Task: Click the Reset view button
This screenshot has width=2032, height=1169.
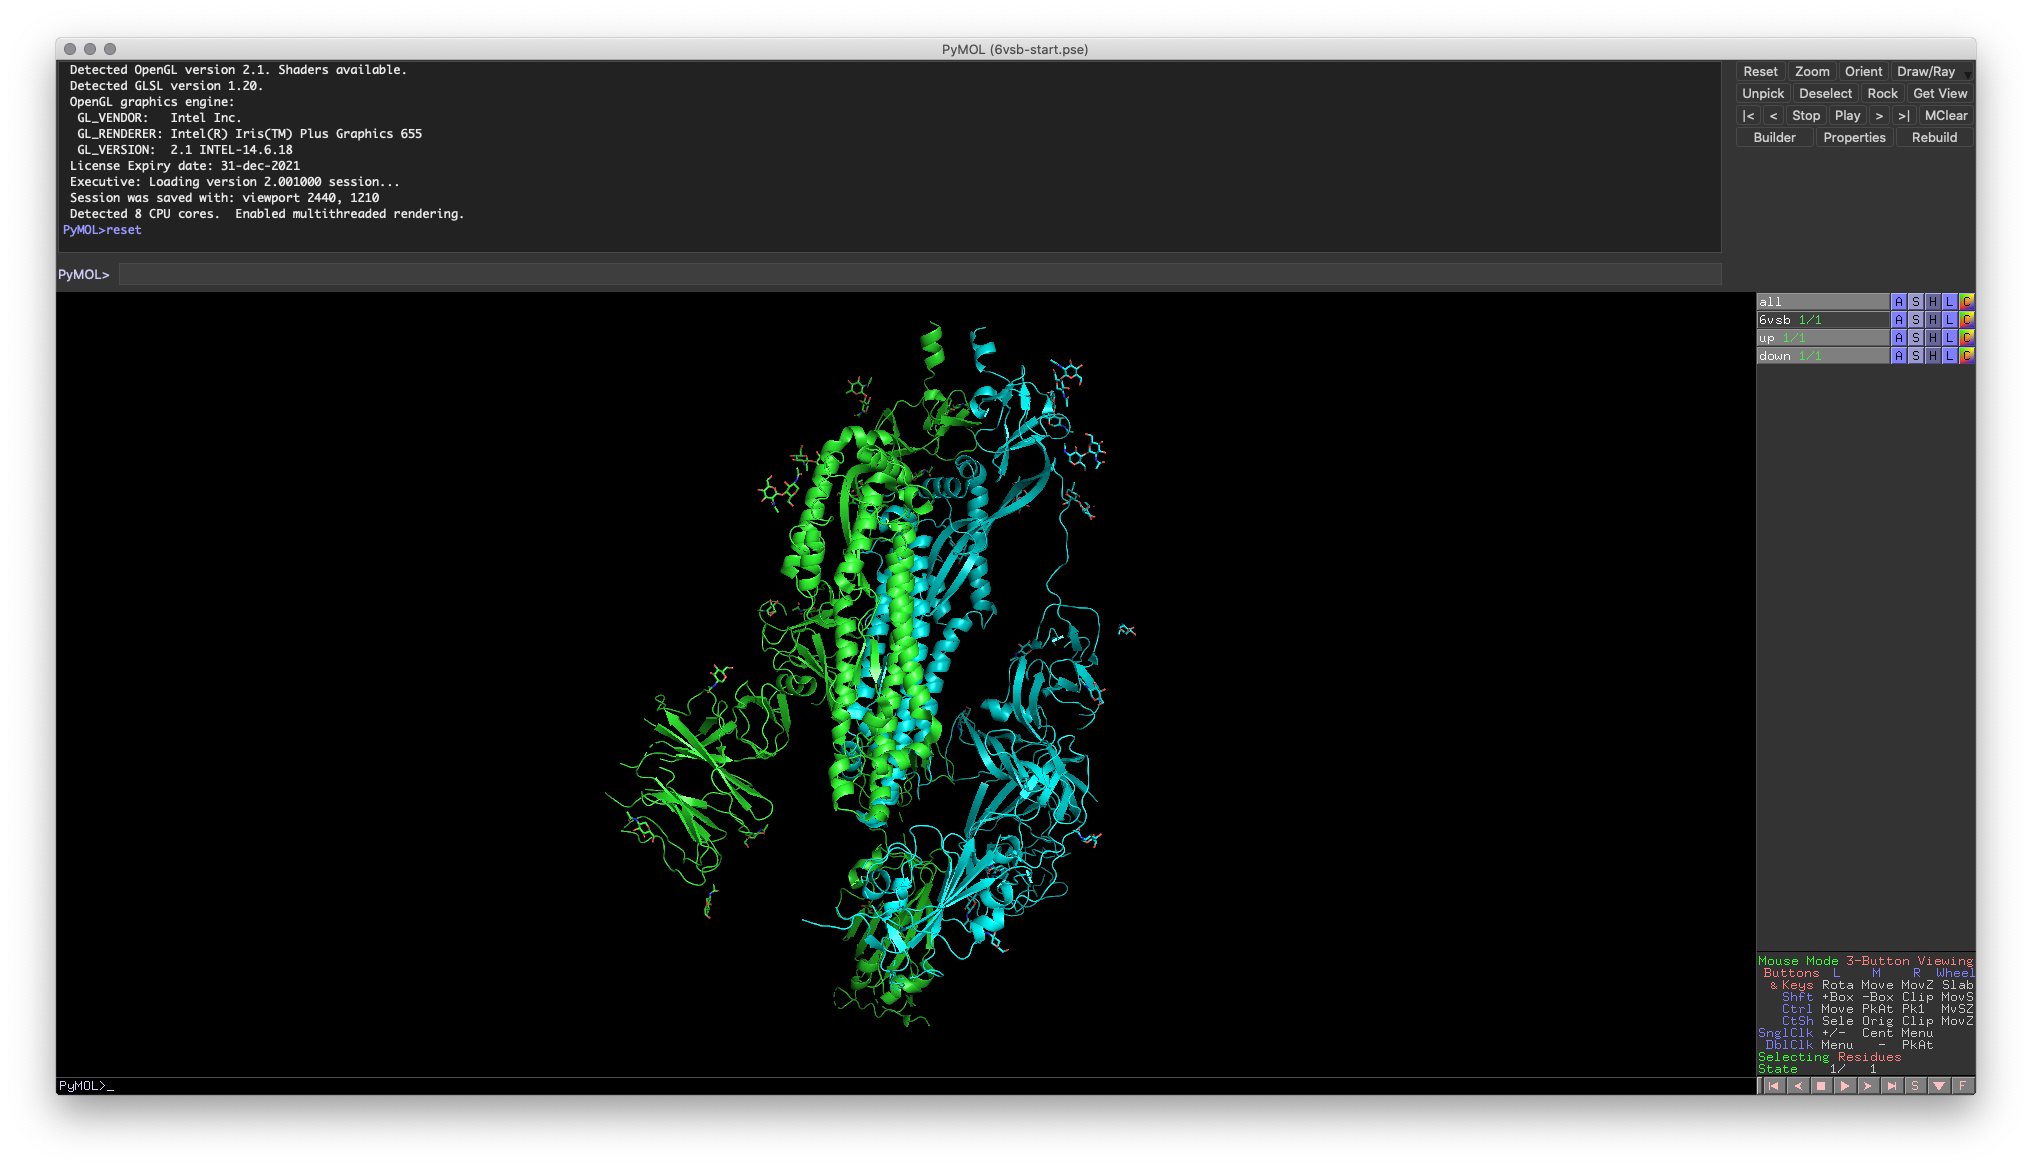Action: pos(1760,72)
